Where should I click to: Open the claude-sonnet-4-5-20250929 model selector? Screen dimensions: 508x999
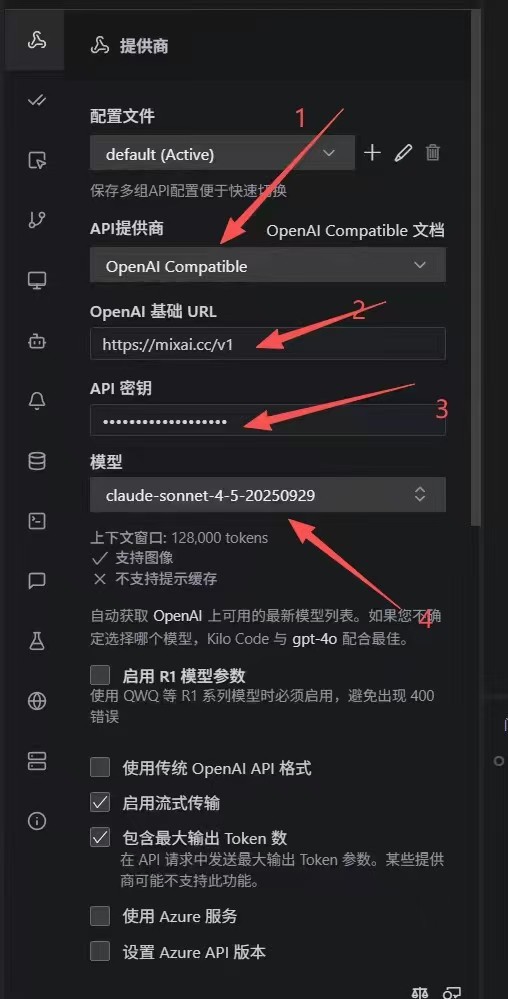pyautogui.click(x=268, y=495)
